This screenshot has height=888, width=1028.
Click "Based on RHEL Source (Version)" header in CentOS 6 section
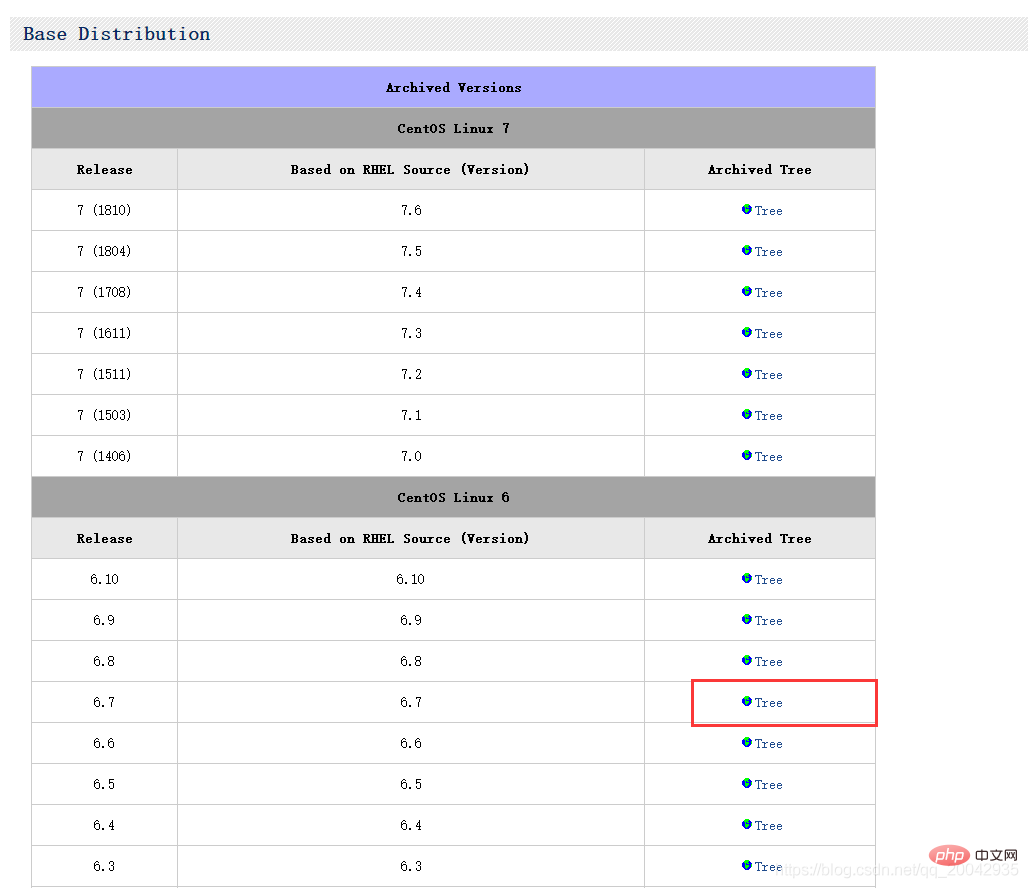(410, 539)
